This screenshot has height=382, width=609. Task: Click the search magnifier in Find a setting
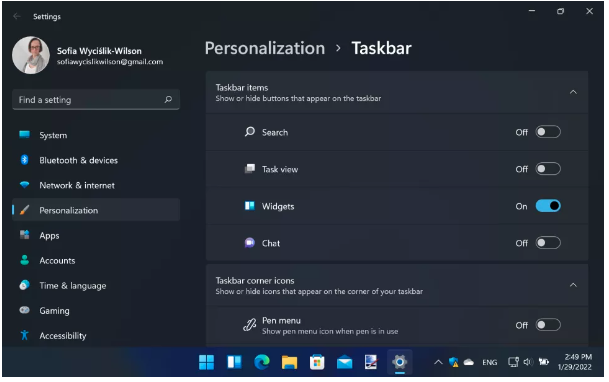(x=168, y=100)
